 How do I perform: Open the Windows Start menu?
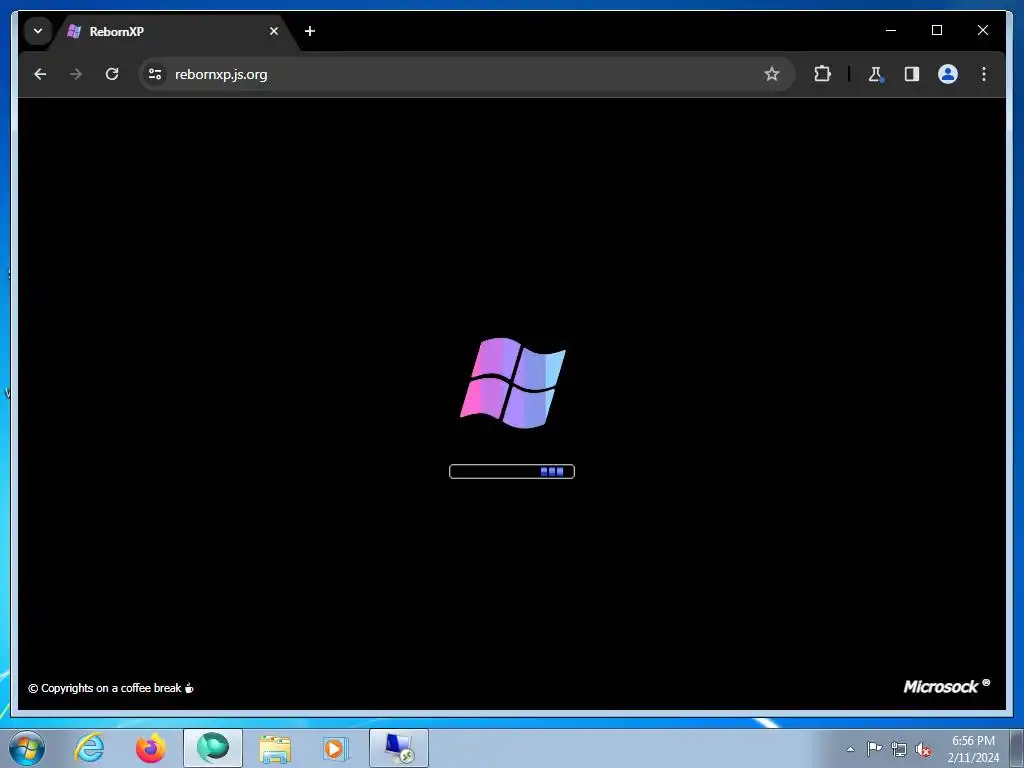point(27,748)
